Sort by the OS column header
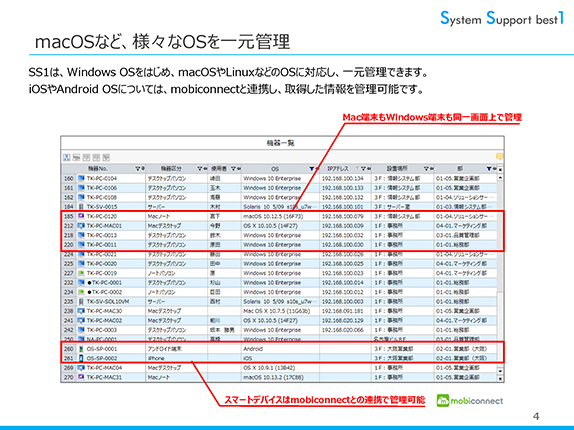574x430 pixels. tap(275, 169)
